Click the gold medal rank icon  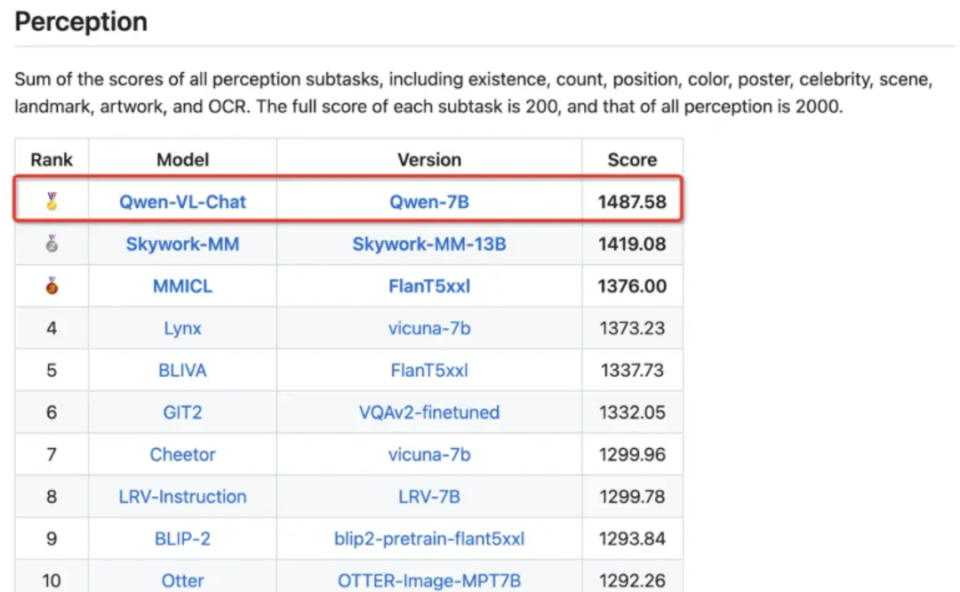point(52,201)
